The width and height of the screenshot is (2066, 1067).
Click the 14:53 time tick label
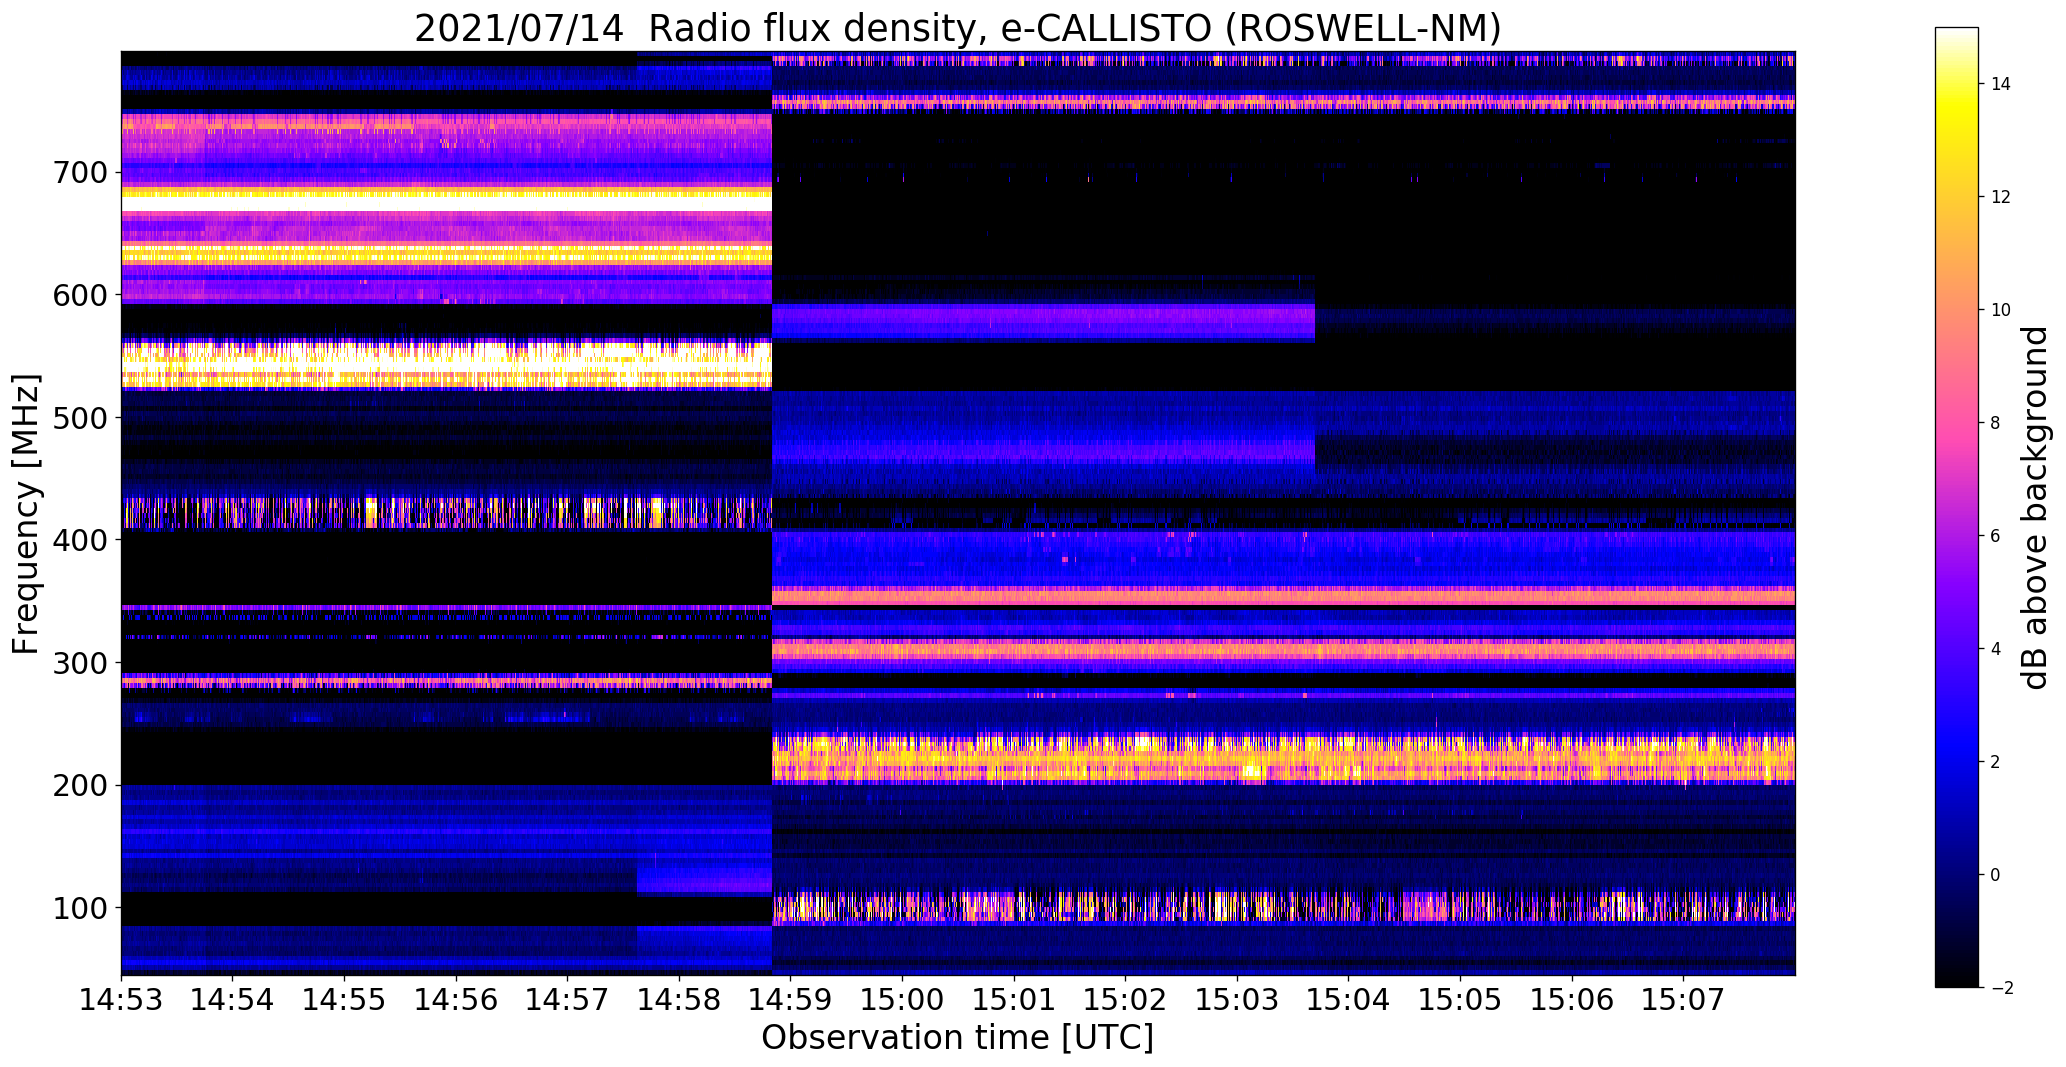(x=121, y=1000)
